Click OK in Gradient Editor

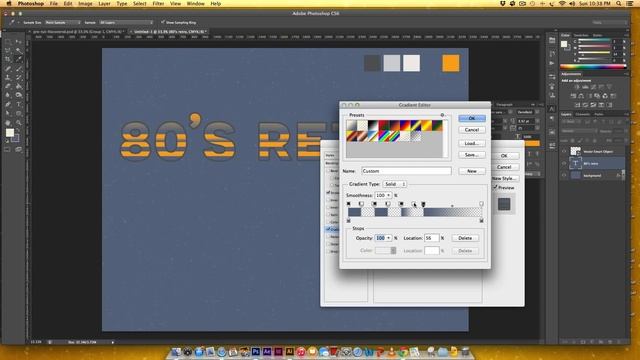[x=472, y=118]
